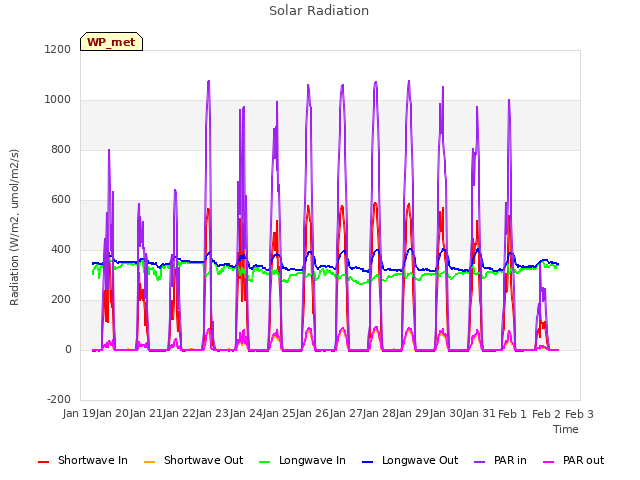The image size is (640, 480).
Task: Click the 400 y-axis tick label
Action: coord(61,249)
